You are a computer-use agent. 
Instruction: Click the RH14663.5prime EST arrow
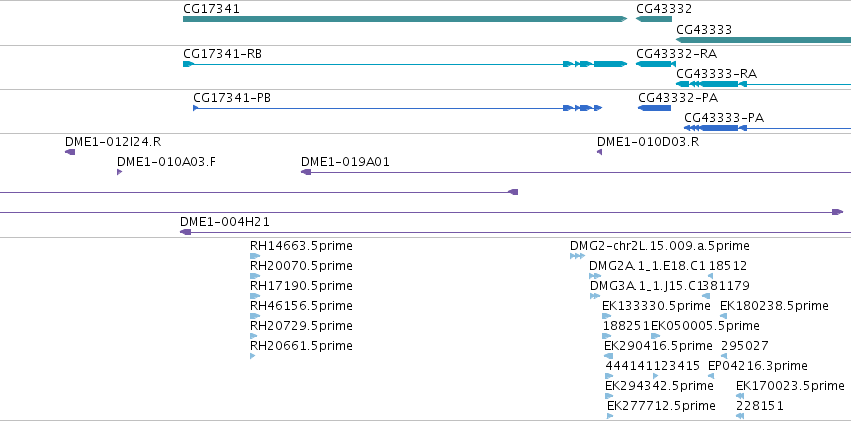point(255,256)
